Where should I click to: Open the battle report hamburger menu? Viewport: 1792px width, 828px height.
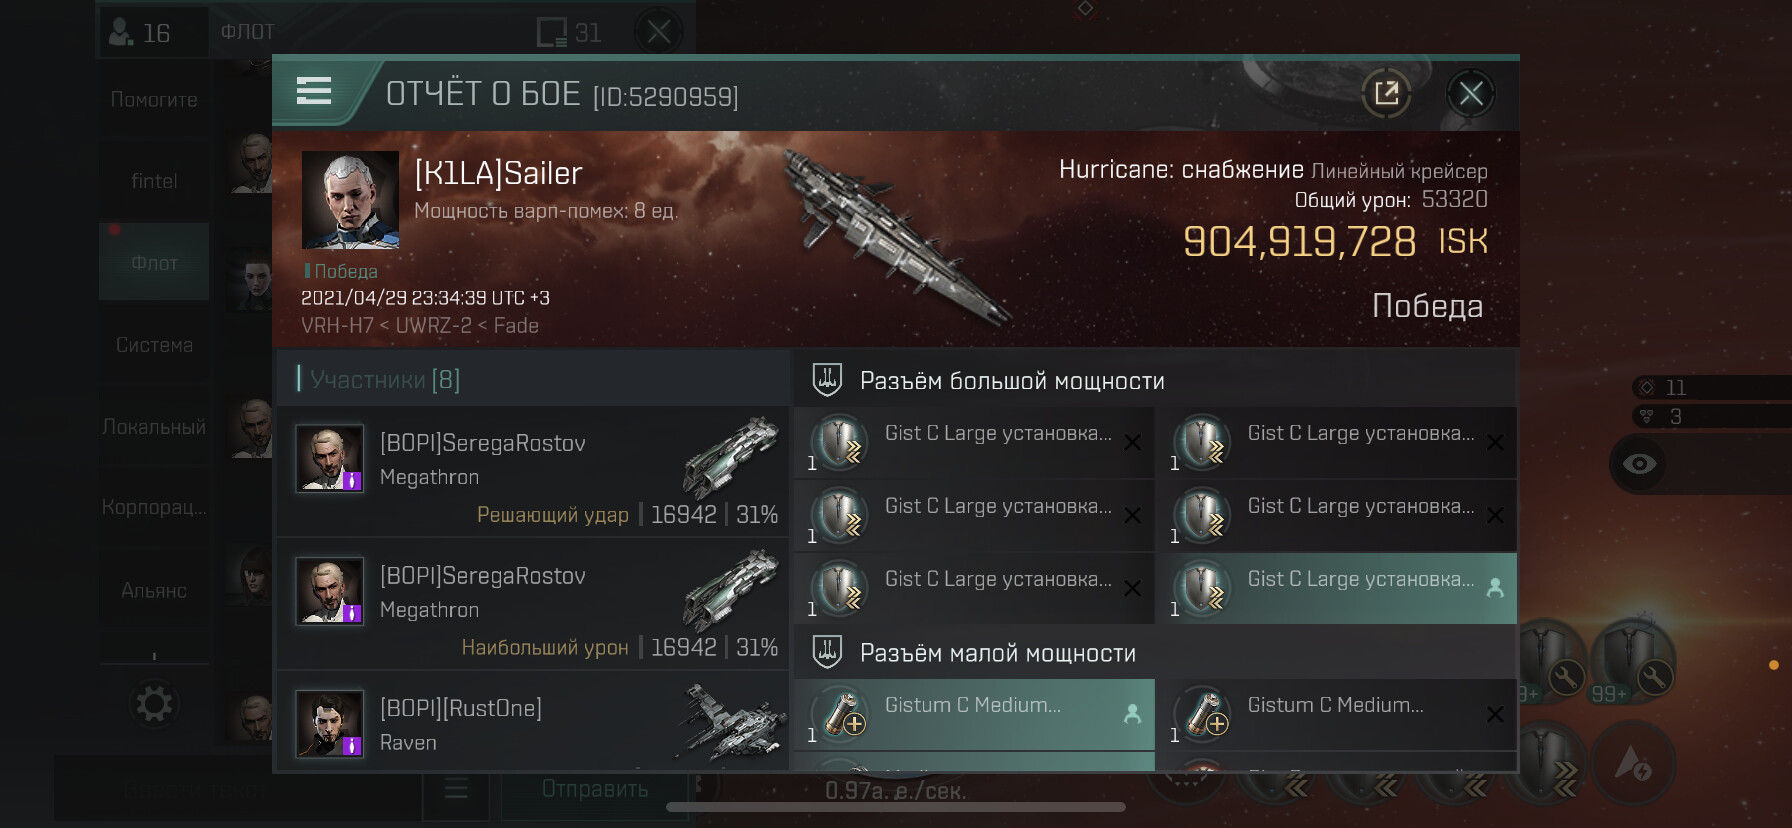[314, 92]
